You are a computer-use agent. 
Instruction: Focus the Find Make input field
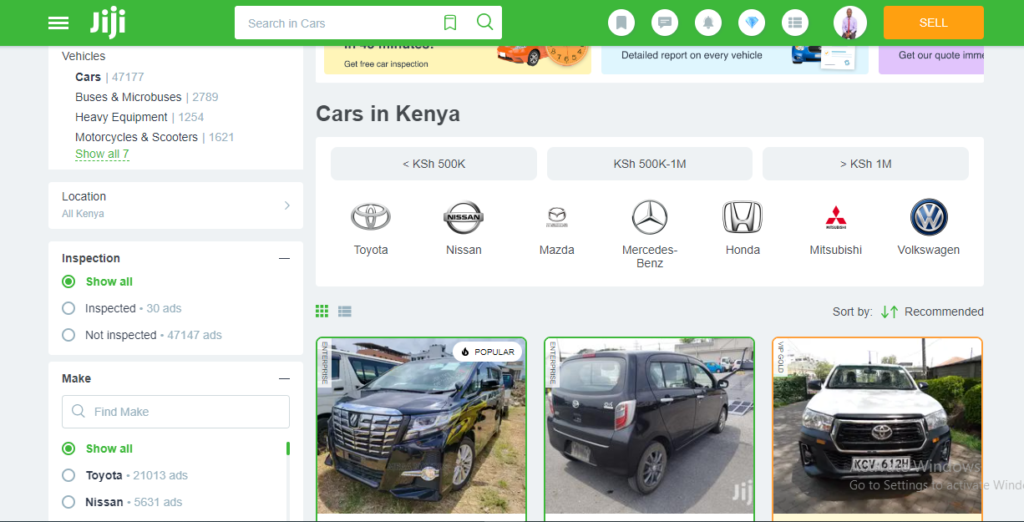pos(176,412)
